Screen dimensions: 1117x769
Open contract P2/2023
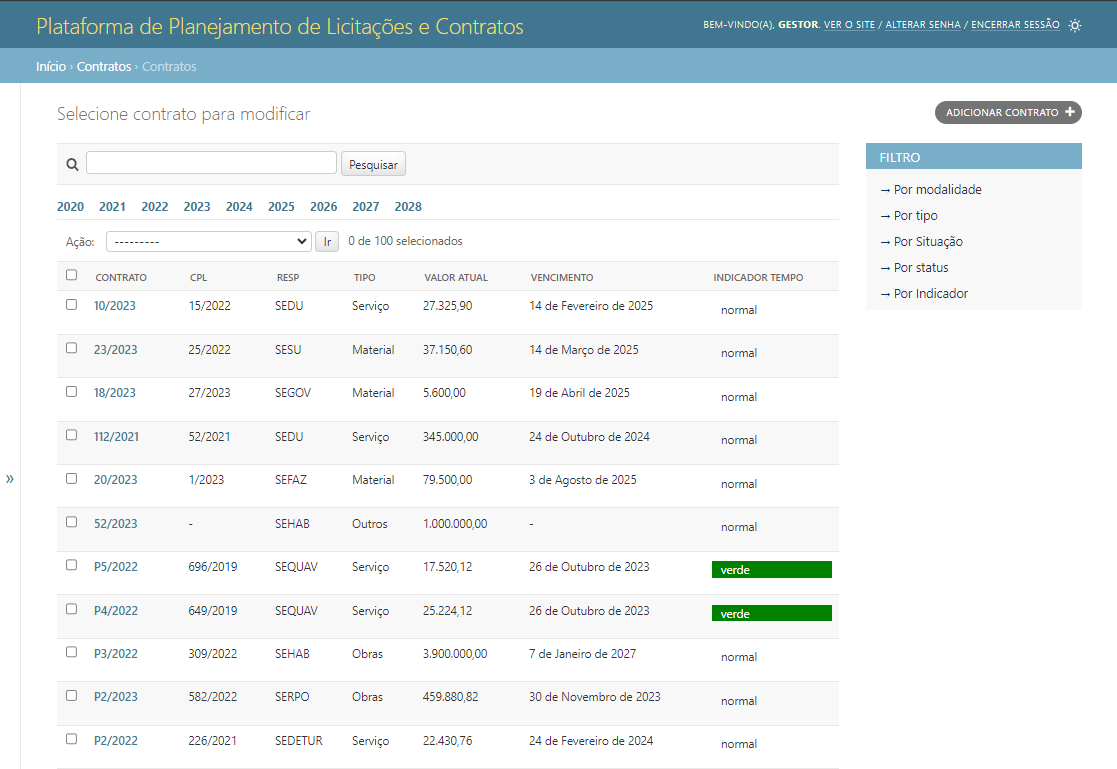116,696
